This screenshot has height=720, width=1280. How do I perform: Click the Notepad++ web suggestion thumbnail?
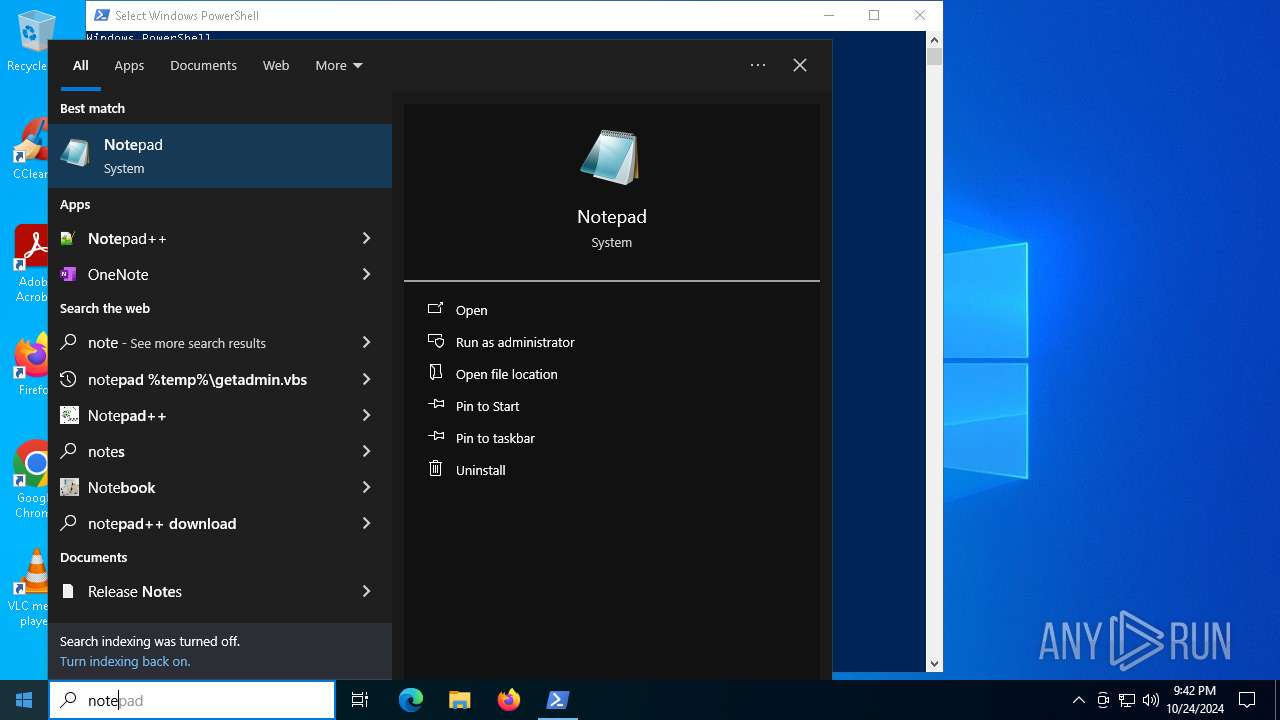69,415
